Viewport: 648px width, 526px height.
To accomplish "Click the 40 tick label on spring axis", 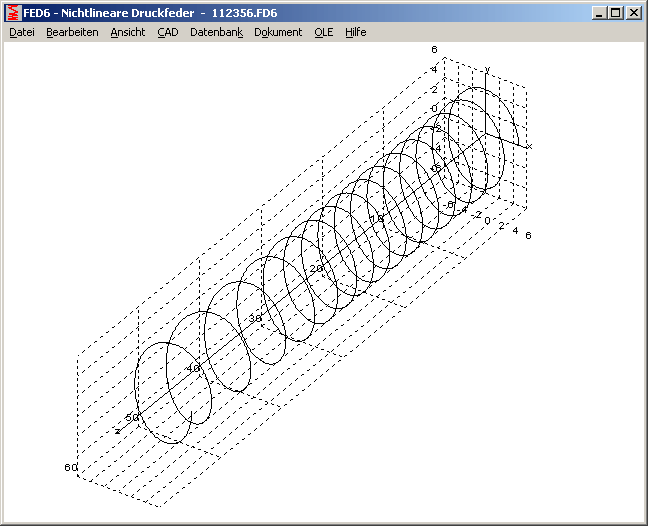I will [x=193, y=368].
